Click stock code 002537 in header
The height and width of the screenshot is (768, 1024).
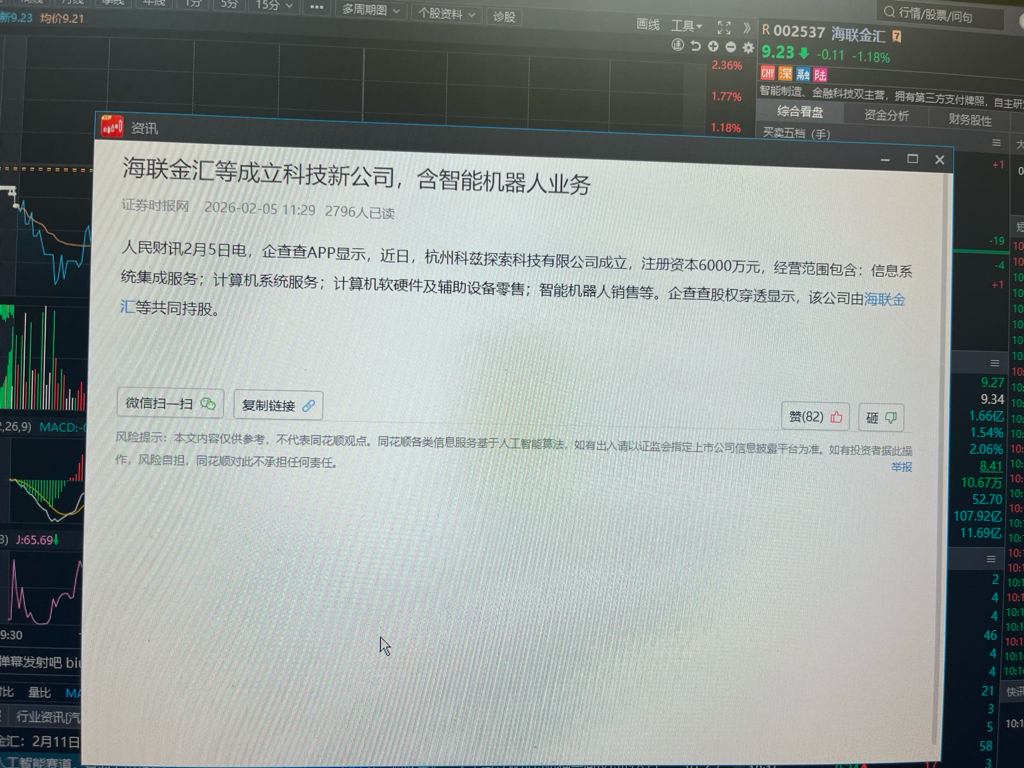pos(799,31)
